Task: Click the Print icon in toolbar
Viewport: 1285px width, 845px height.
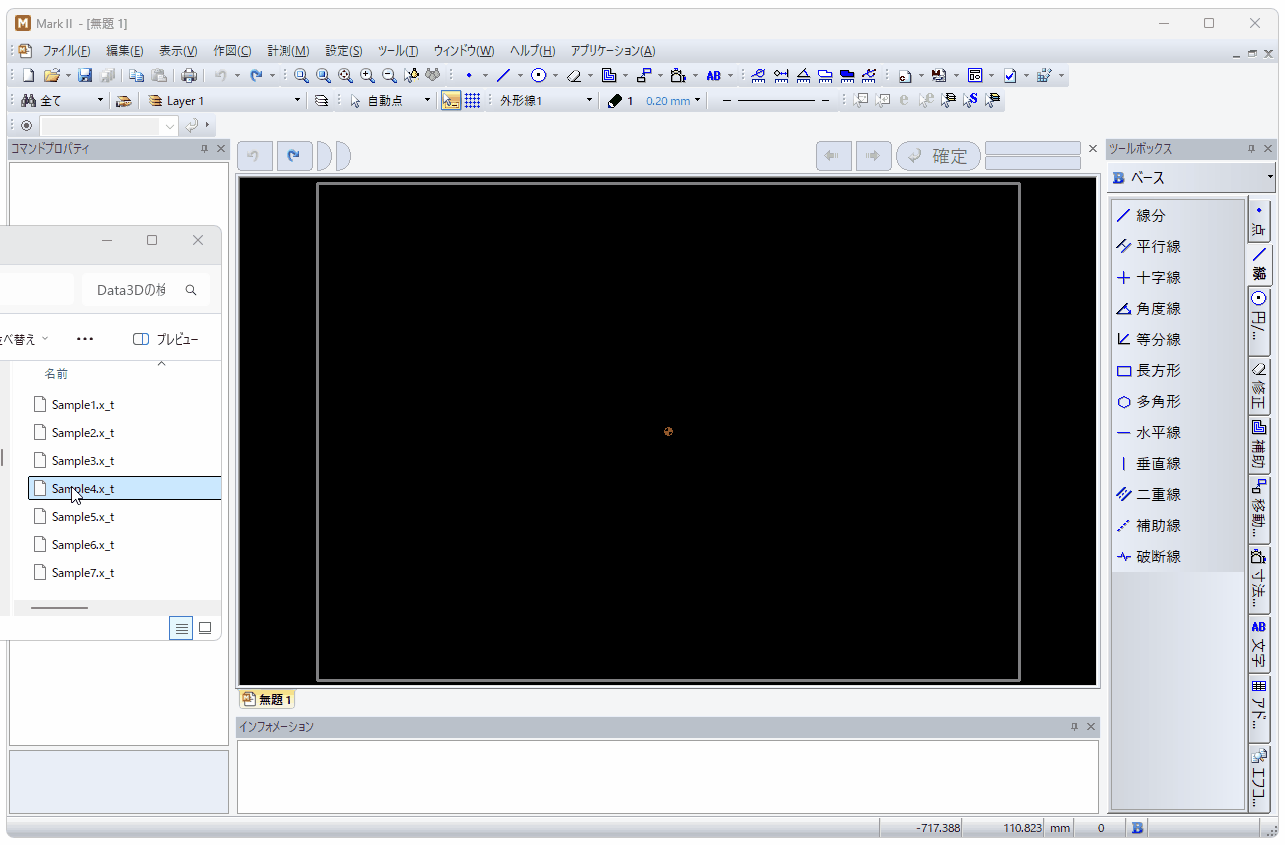Action: point(189,75)
